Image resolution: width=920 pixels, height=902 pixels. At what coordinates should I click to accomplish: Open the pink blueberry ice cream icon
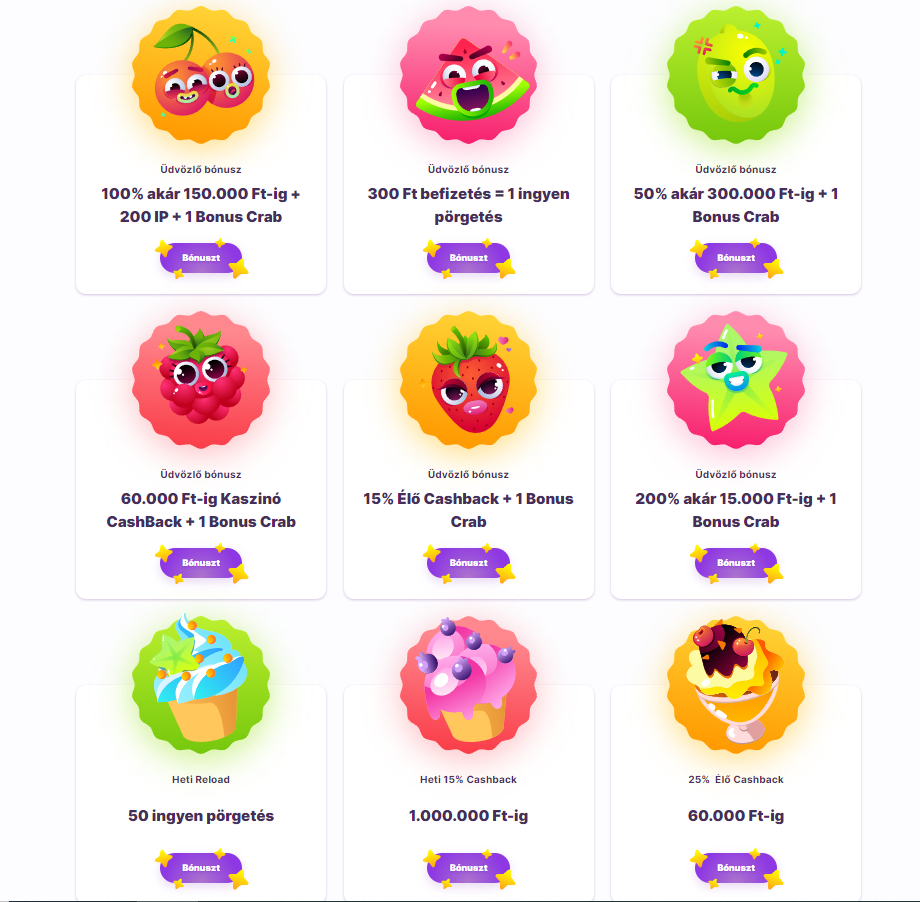pos(468,684)
